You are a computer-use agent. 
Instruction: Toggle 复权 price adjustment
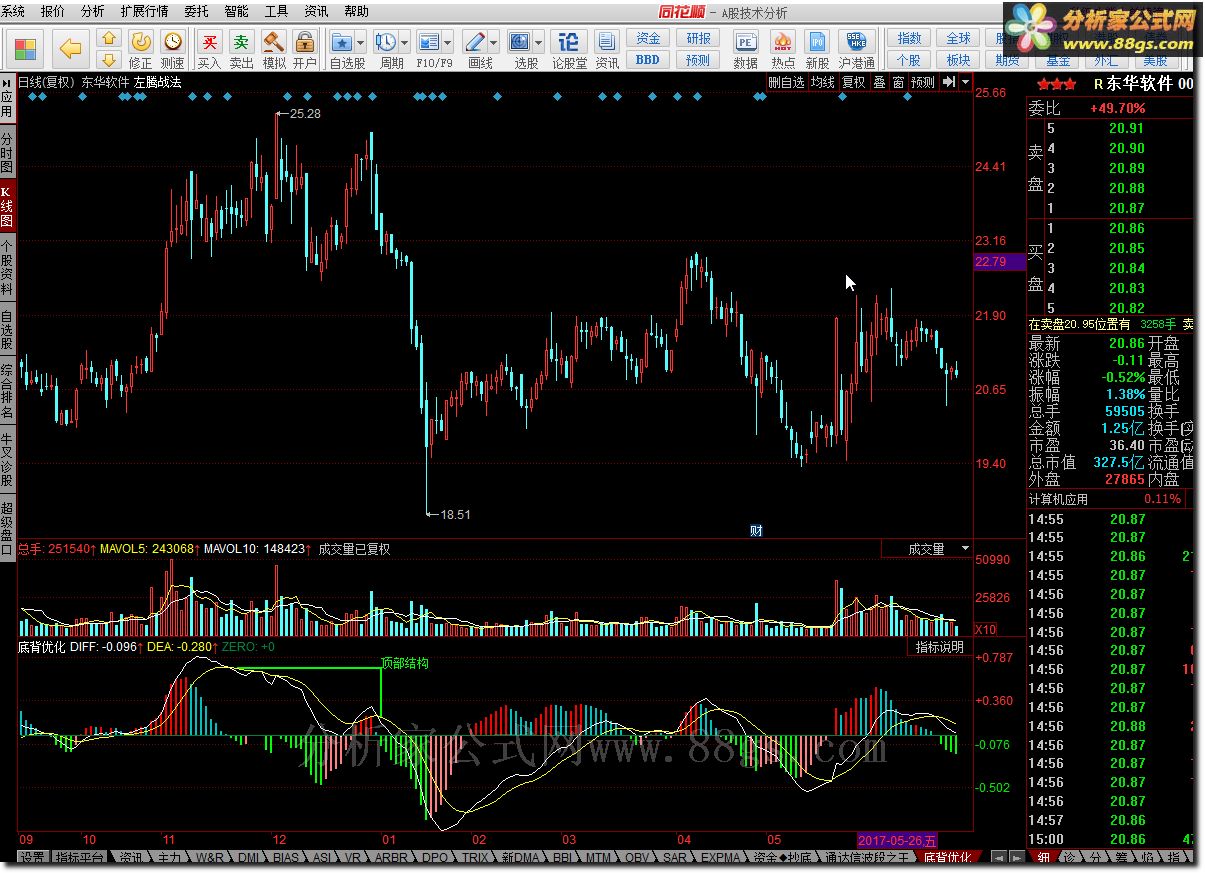[x=853, y=82]
